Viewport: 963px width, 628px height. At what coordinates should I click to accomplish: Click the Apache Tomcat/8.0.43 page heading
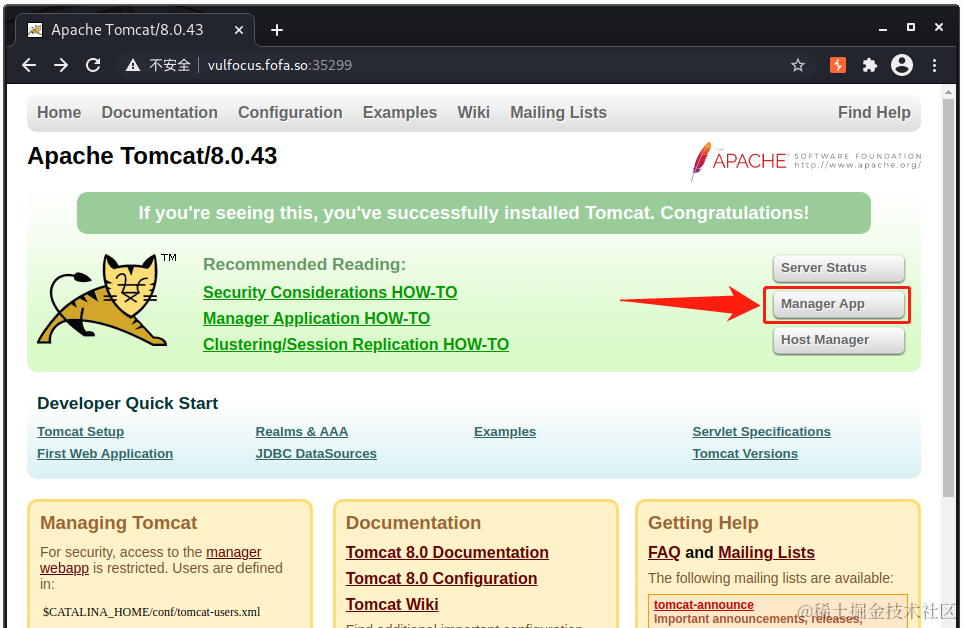click(152, 156)
